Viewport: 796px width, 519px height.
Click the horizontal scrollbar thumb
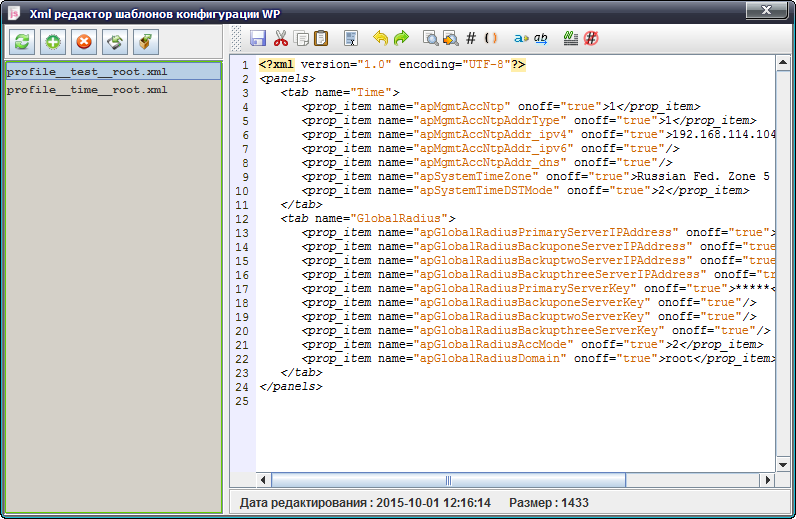pyautogui.click(x=448, y=480)
